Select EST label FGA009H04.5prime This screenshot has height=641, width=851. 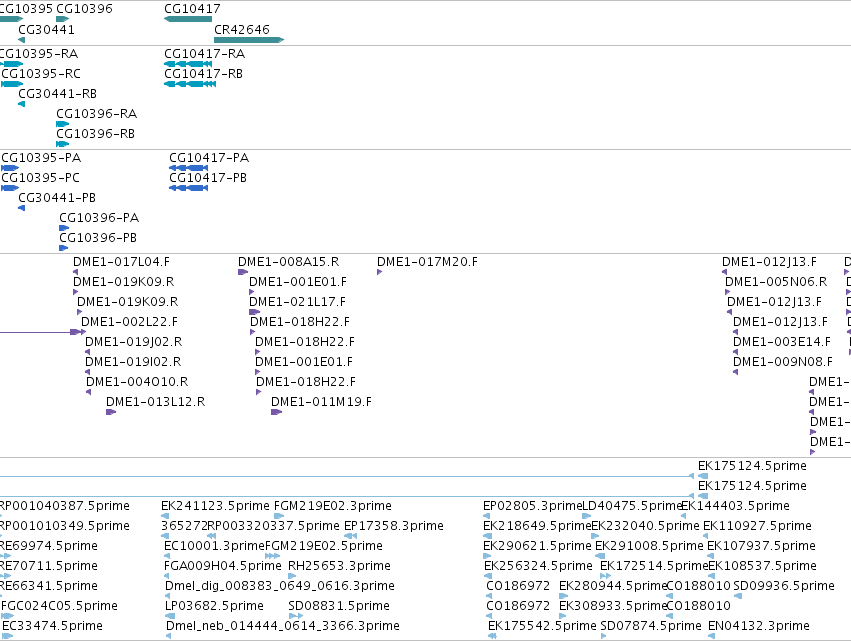pos(223,566)
